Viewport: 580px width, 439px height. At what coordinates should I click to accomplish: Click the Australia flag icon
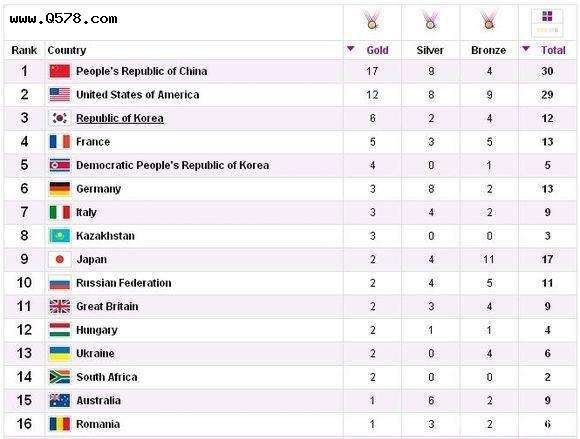pyautogui.click(x=60, y=401)
